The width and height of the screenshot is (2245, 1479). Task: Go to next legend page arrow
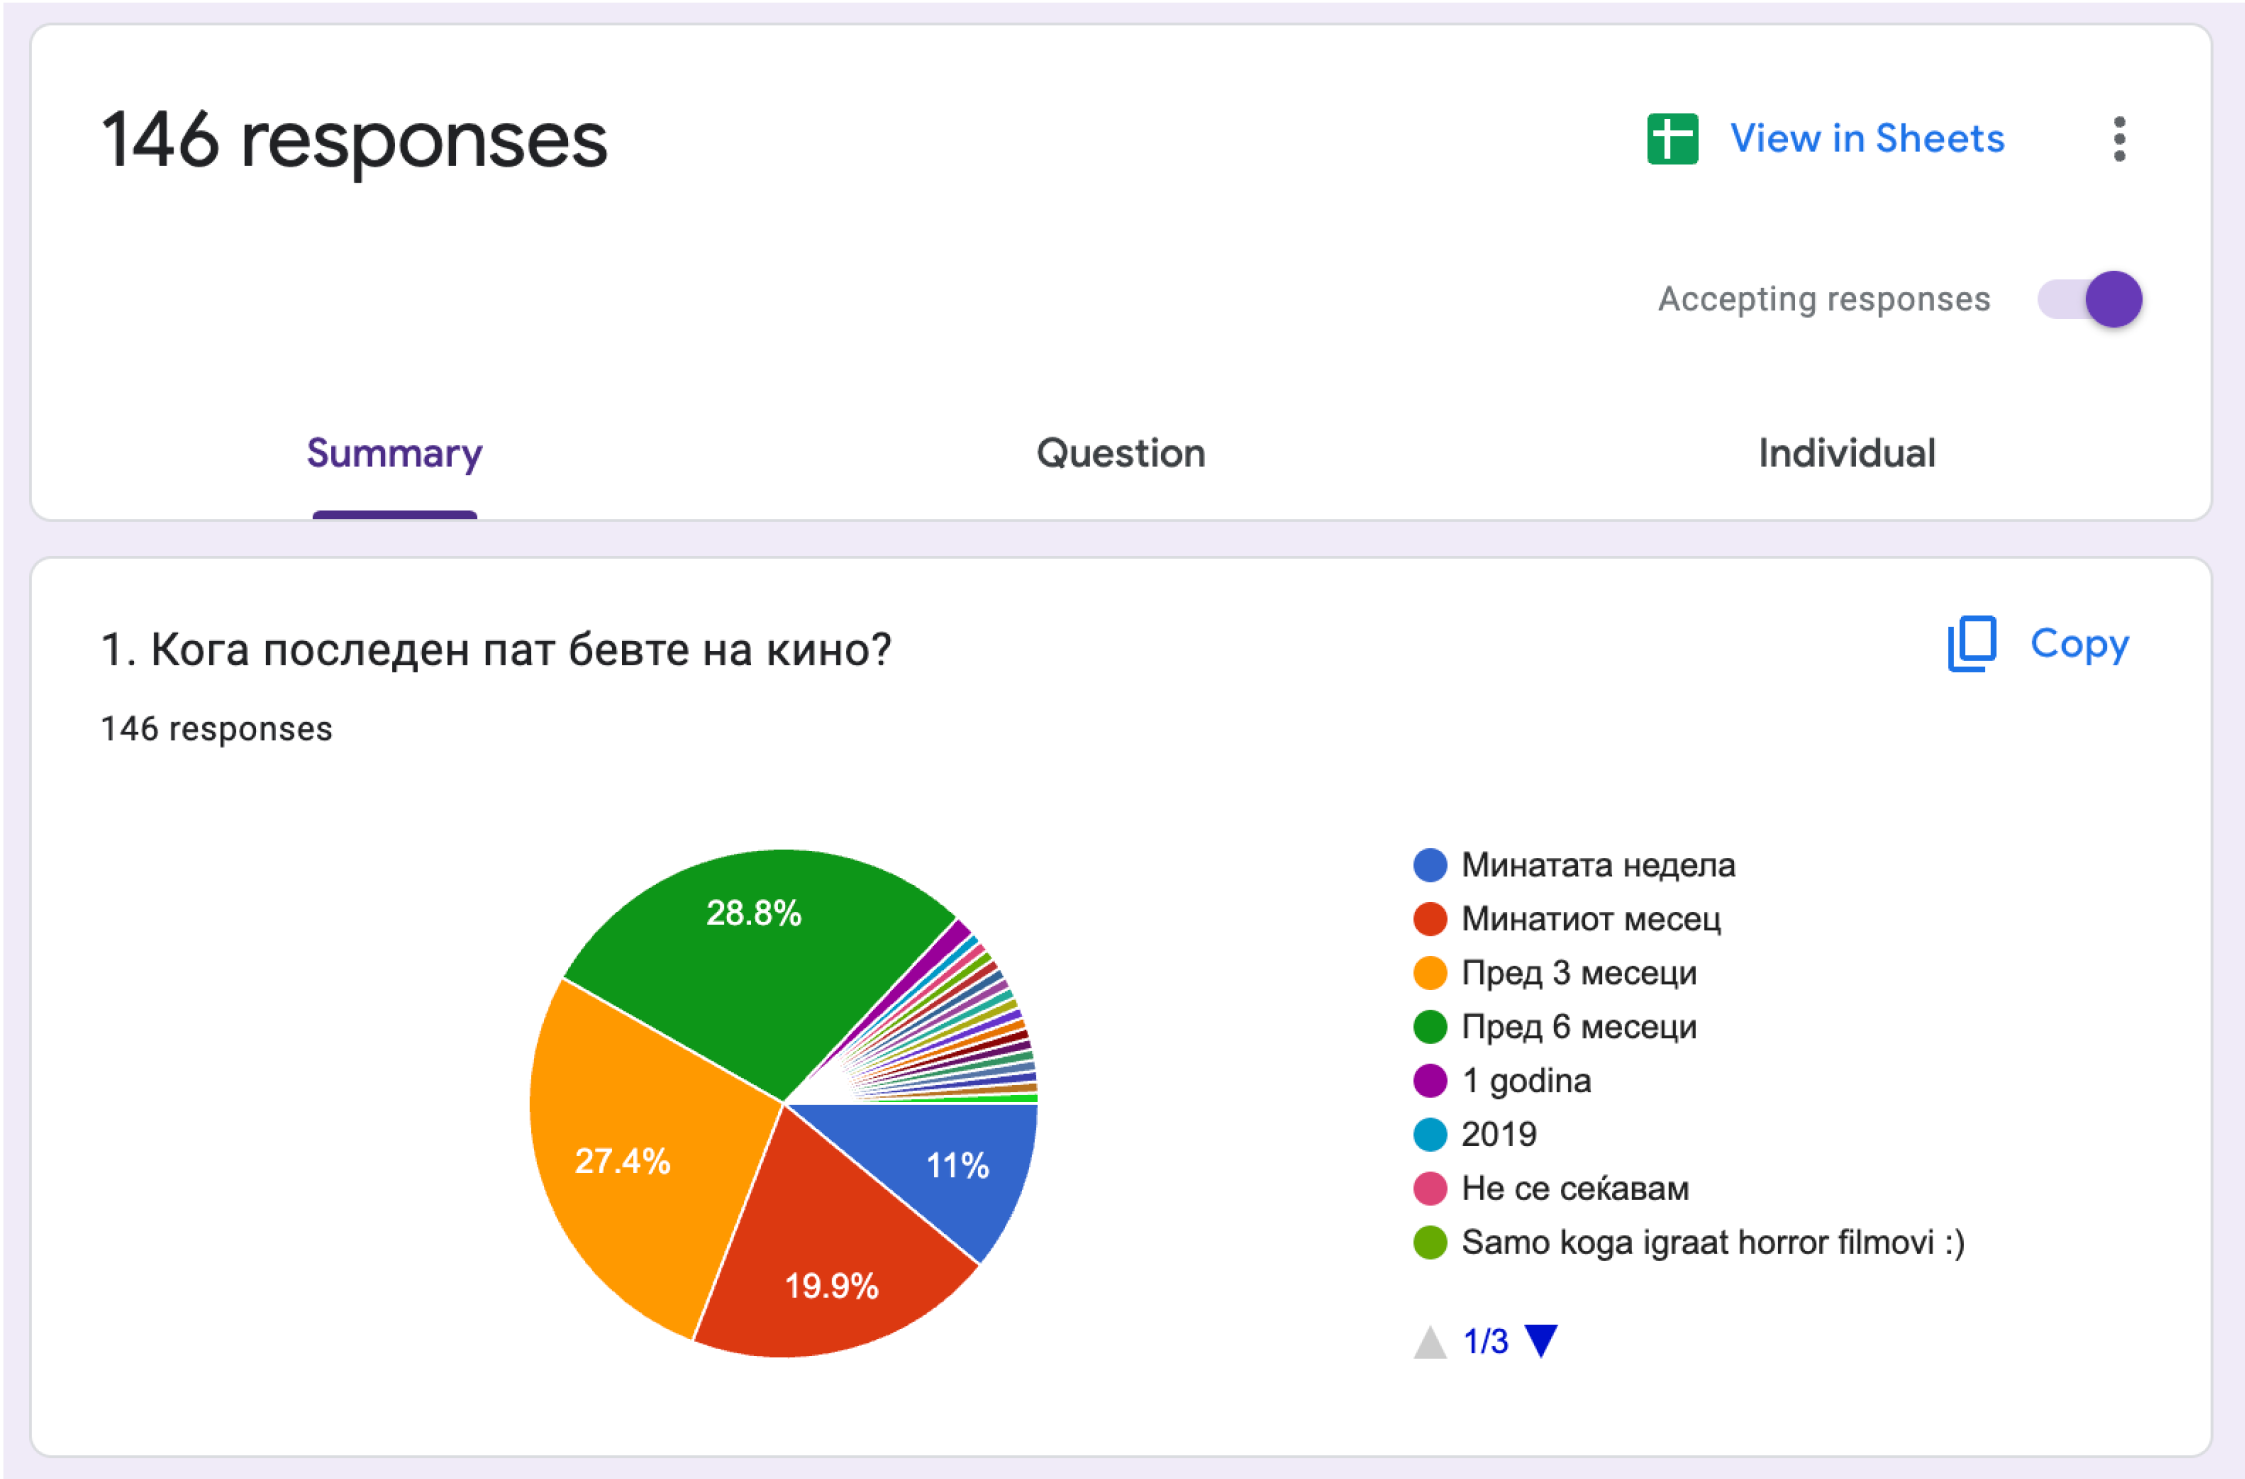pos(1541,1341)
